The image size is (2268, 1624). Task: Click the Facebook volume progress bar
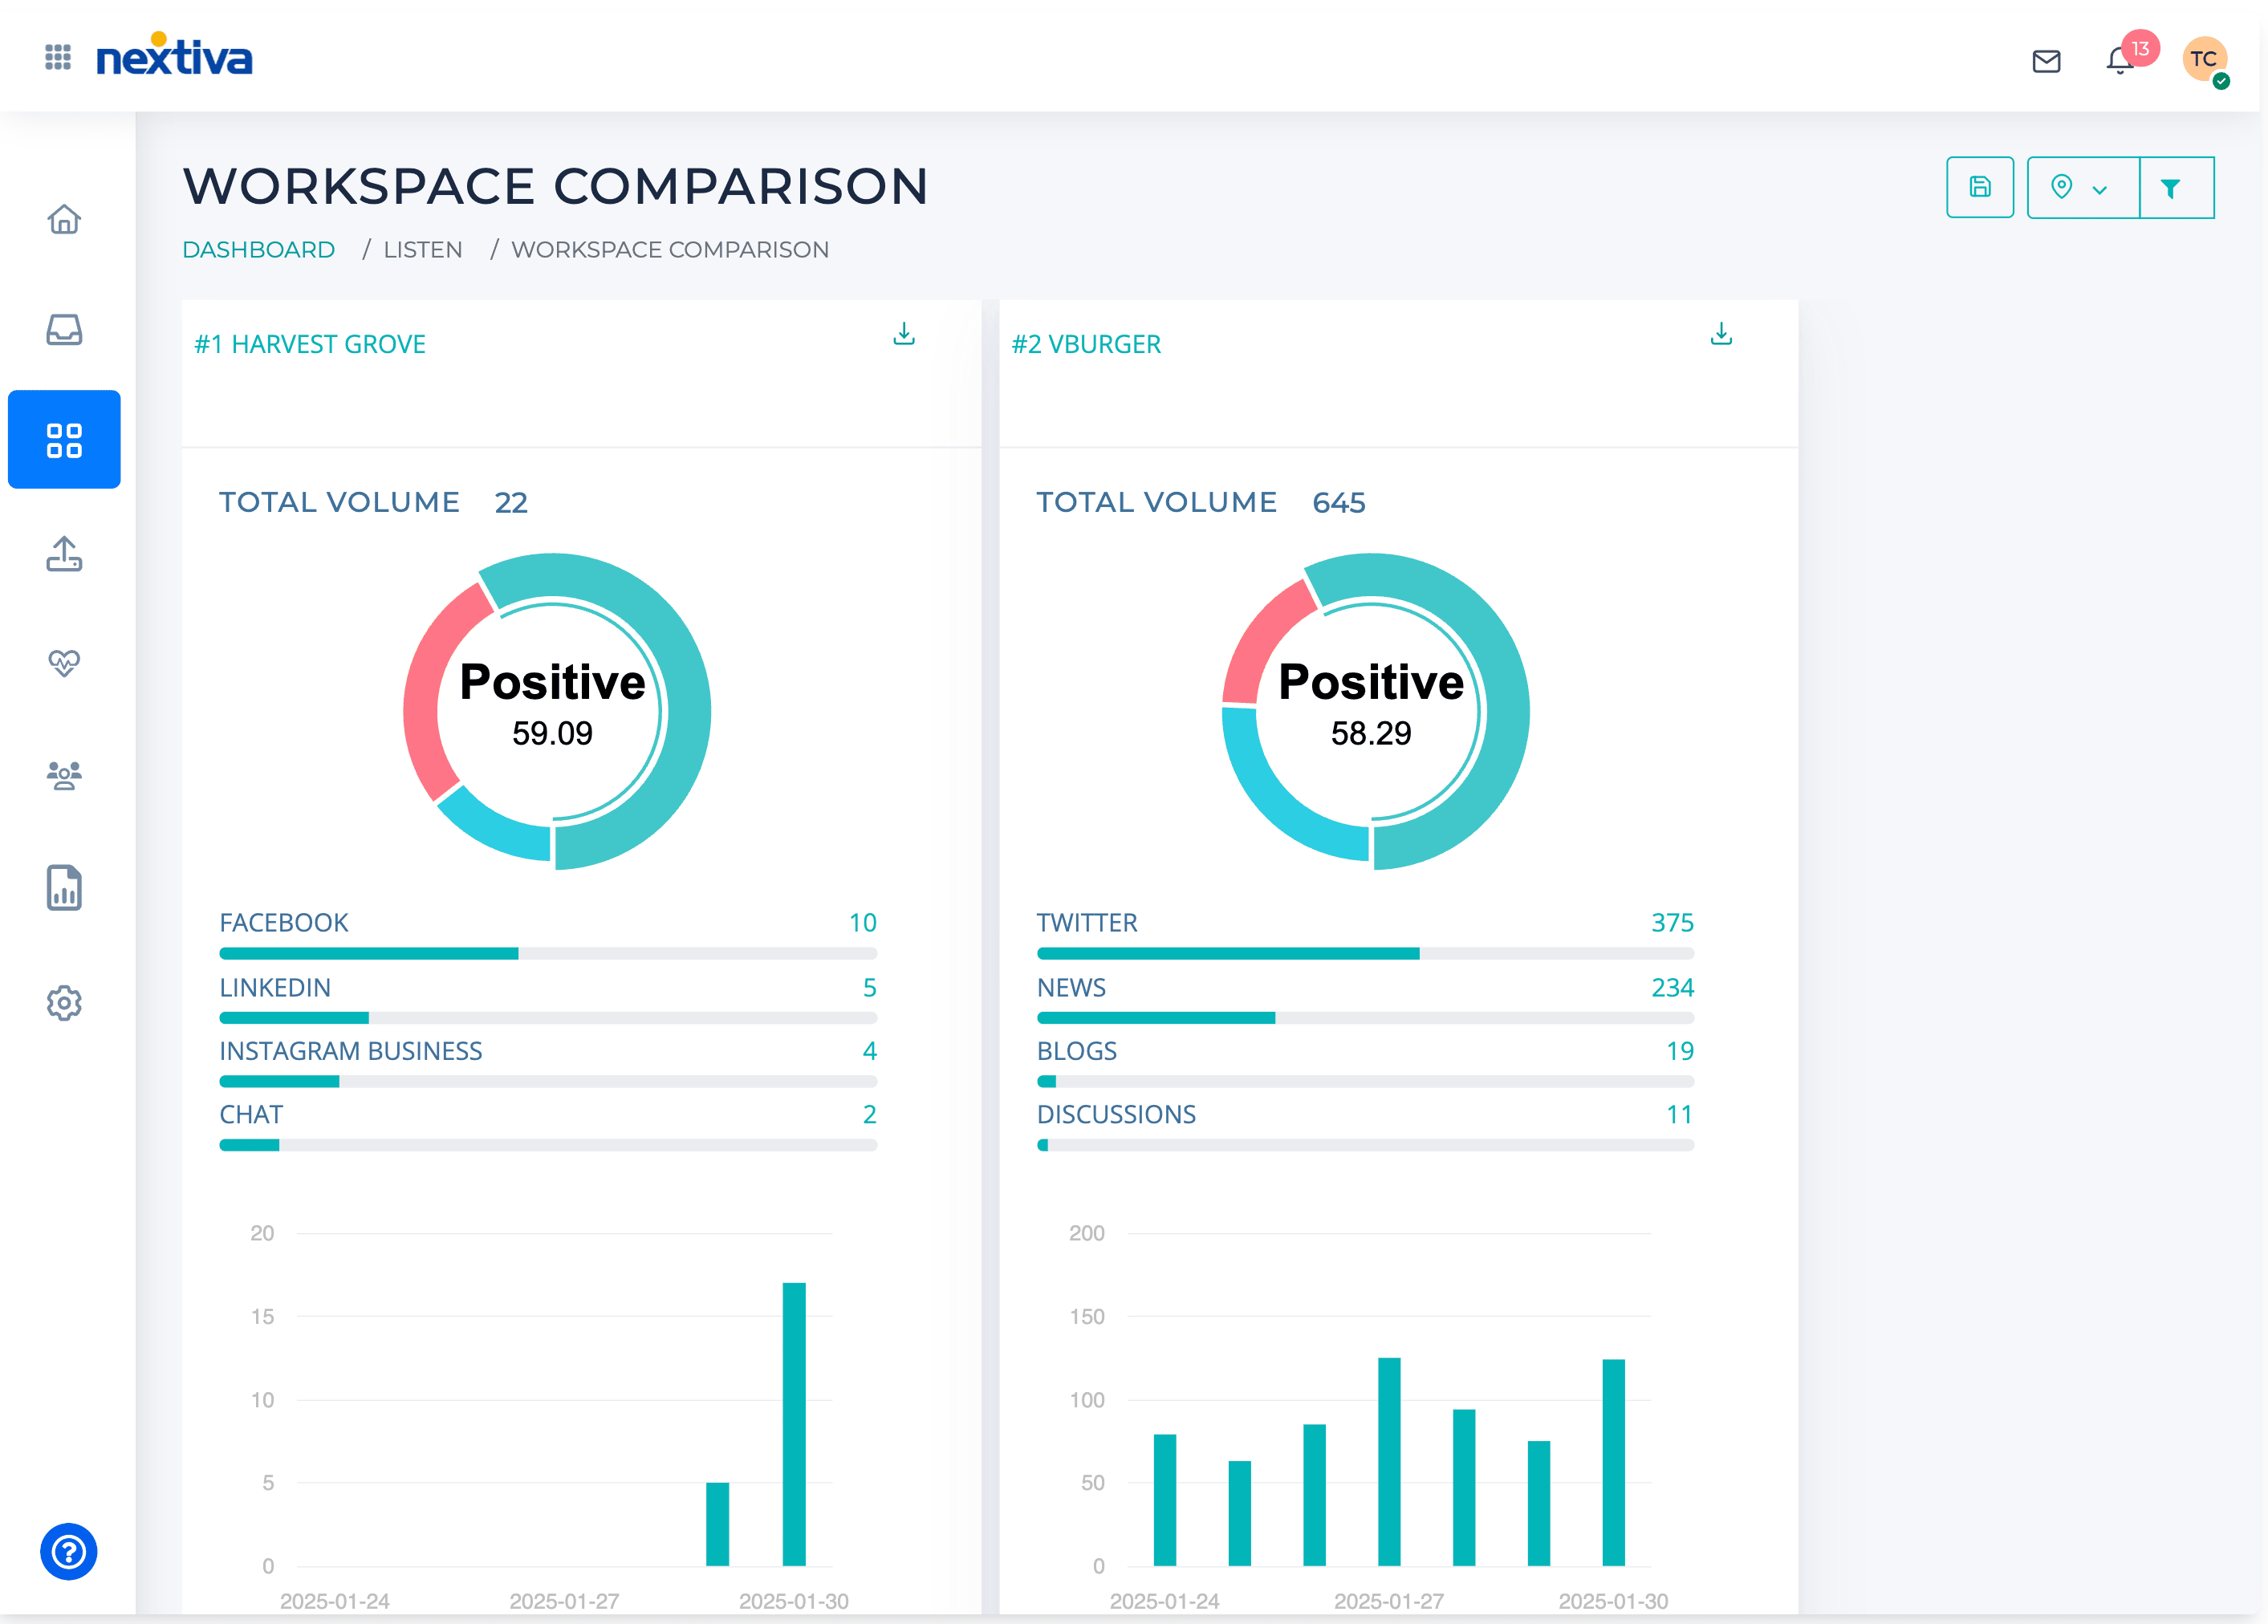coord(548,953)
